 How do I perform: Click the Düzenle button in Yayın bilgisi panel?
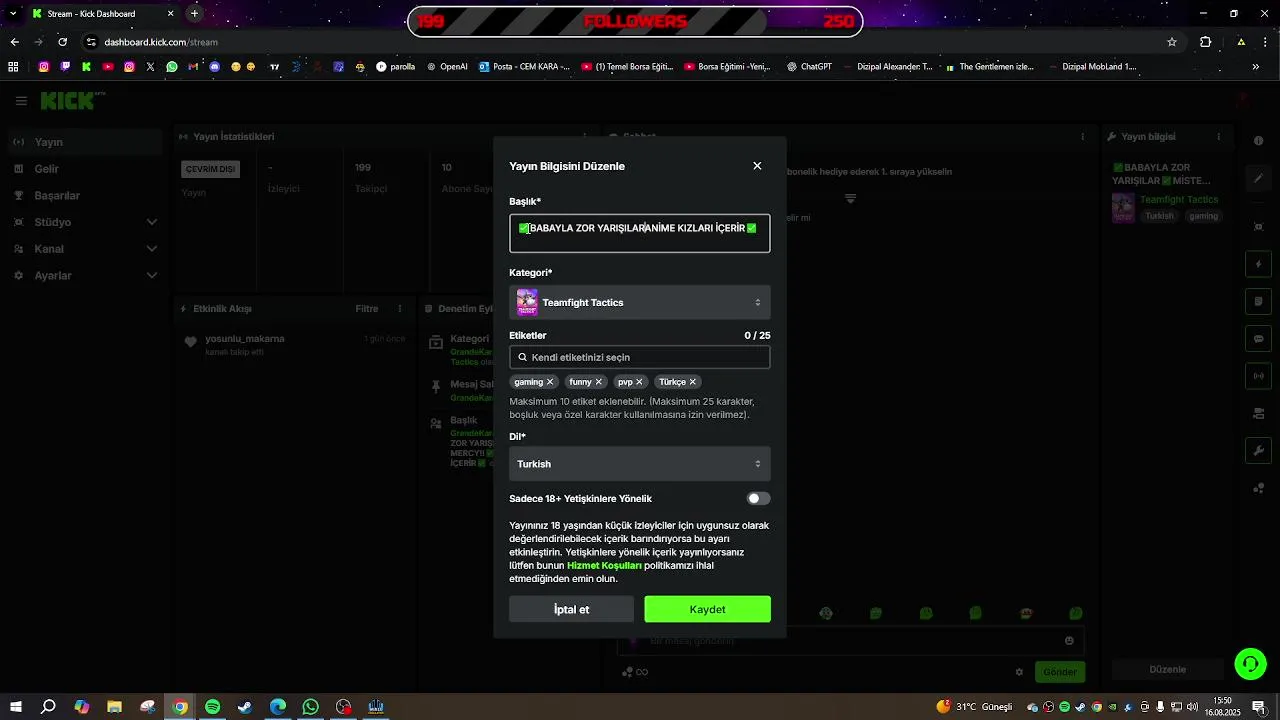tap(1168, 669)
